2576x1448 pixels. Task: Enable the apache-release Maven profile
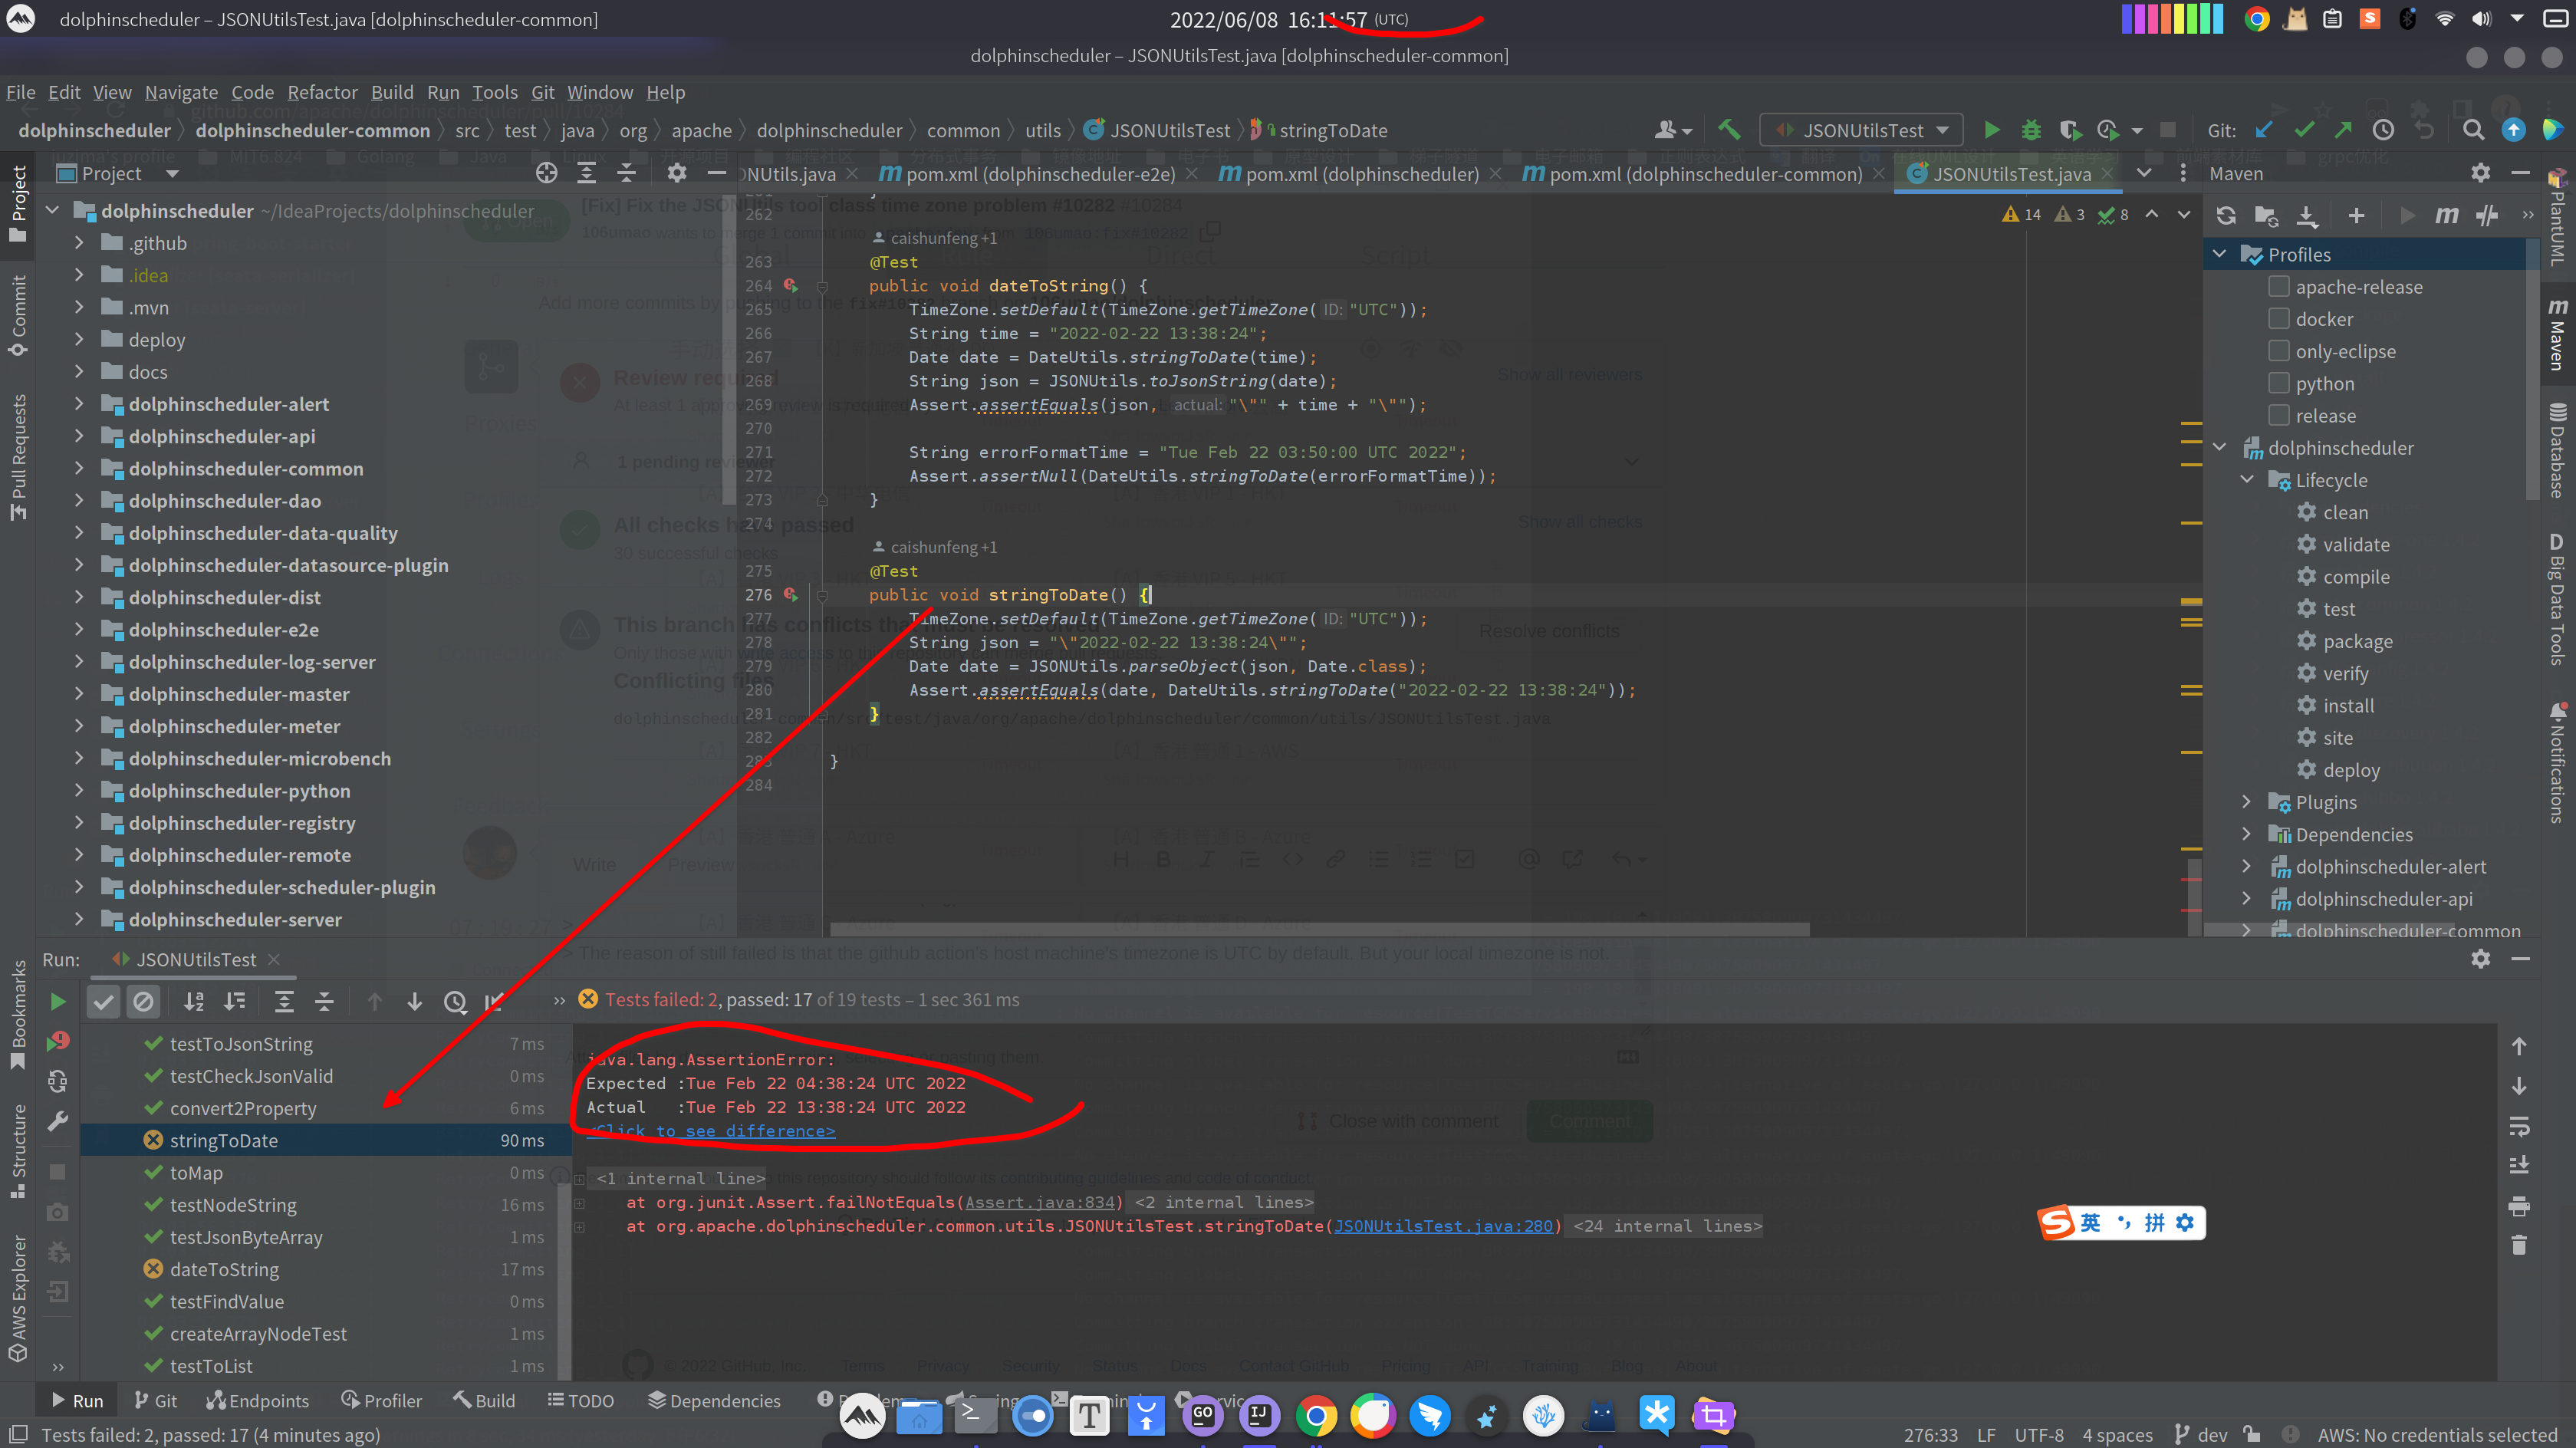2279,287
